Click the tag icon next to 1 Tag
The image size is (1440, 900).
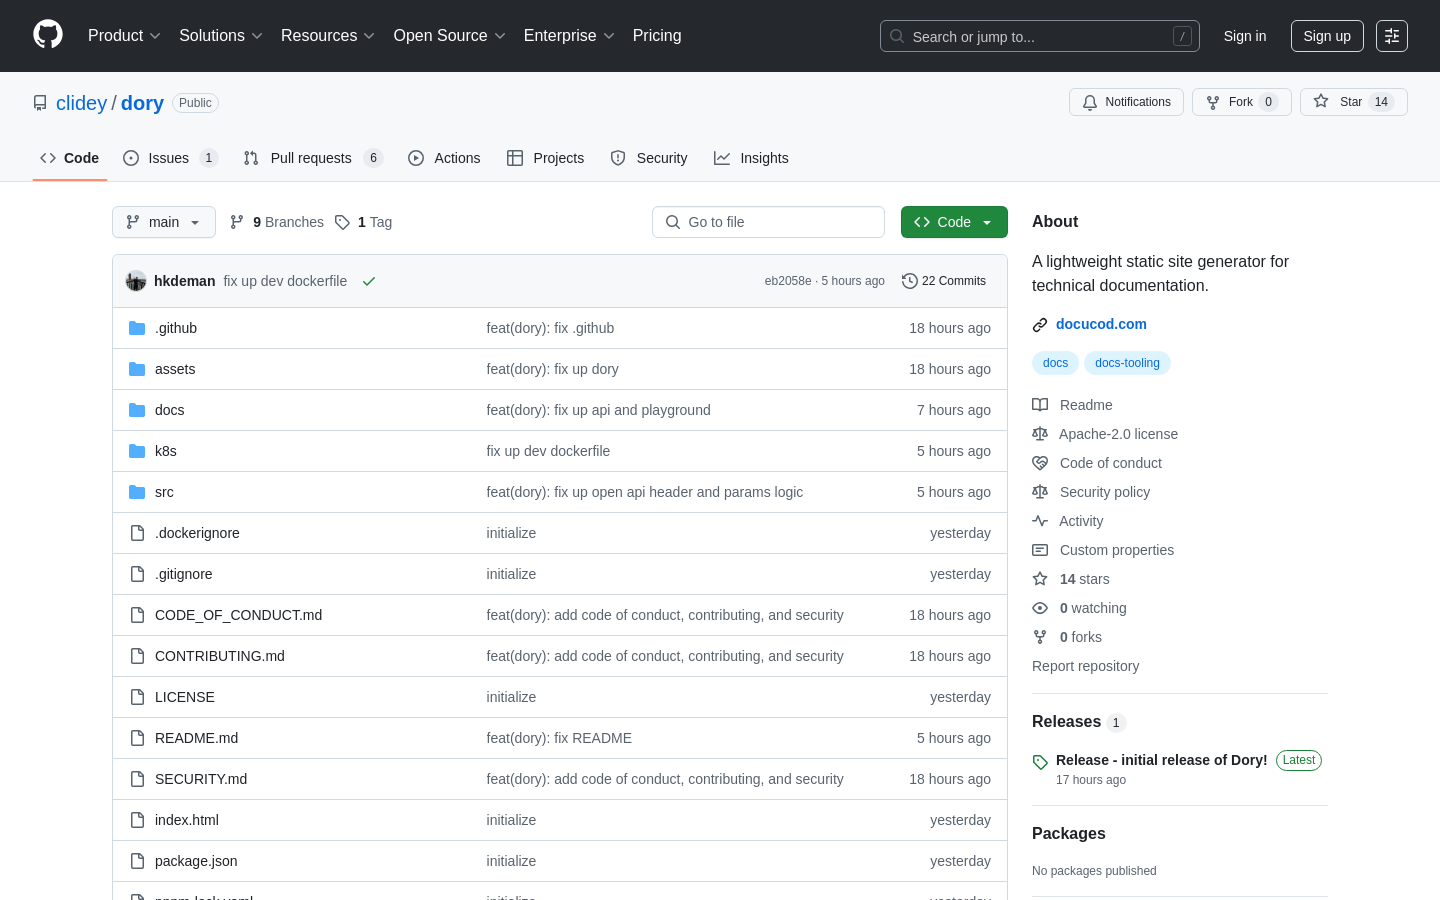tap(342, 222)
